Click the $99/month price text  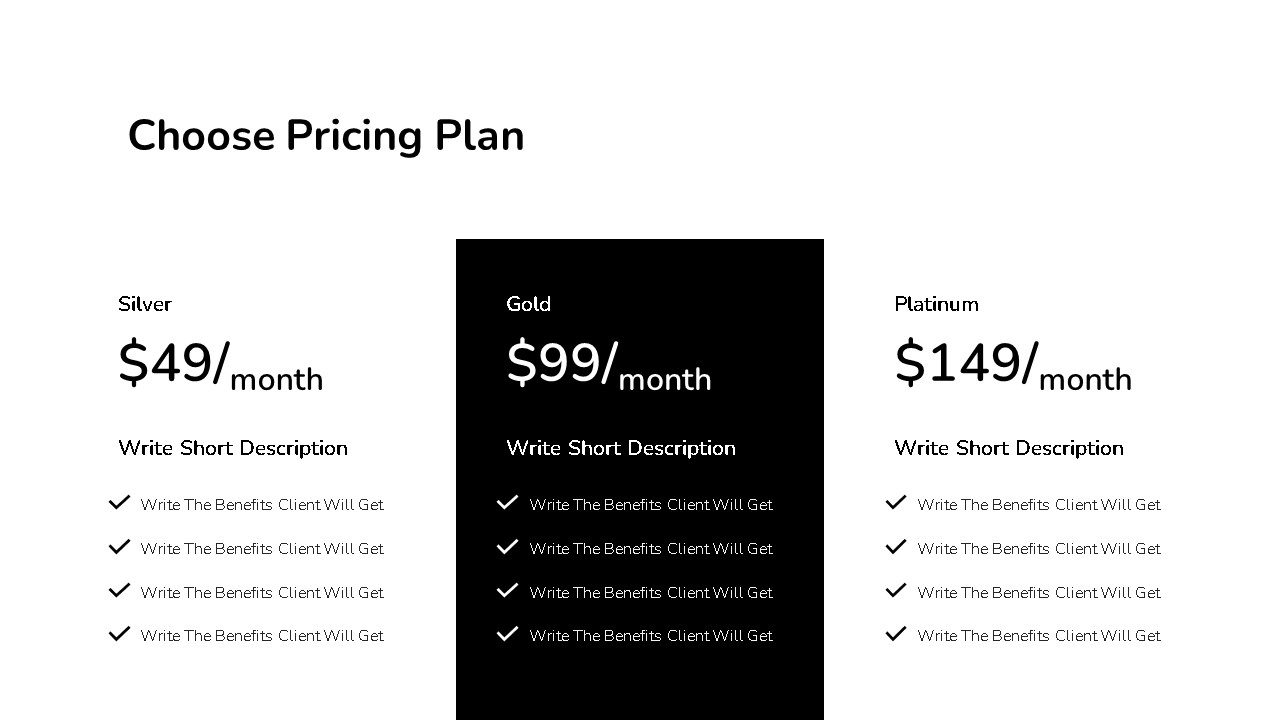coord(608,365)
